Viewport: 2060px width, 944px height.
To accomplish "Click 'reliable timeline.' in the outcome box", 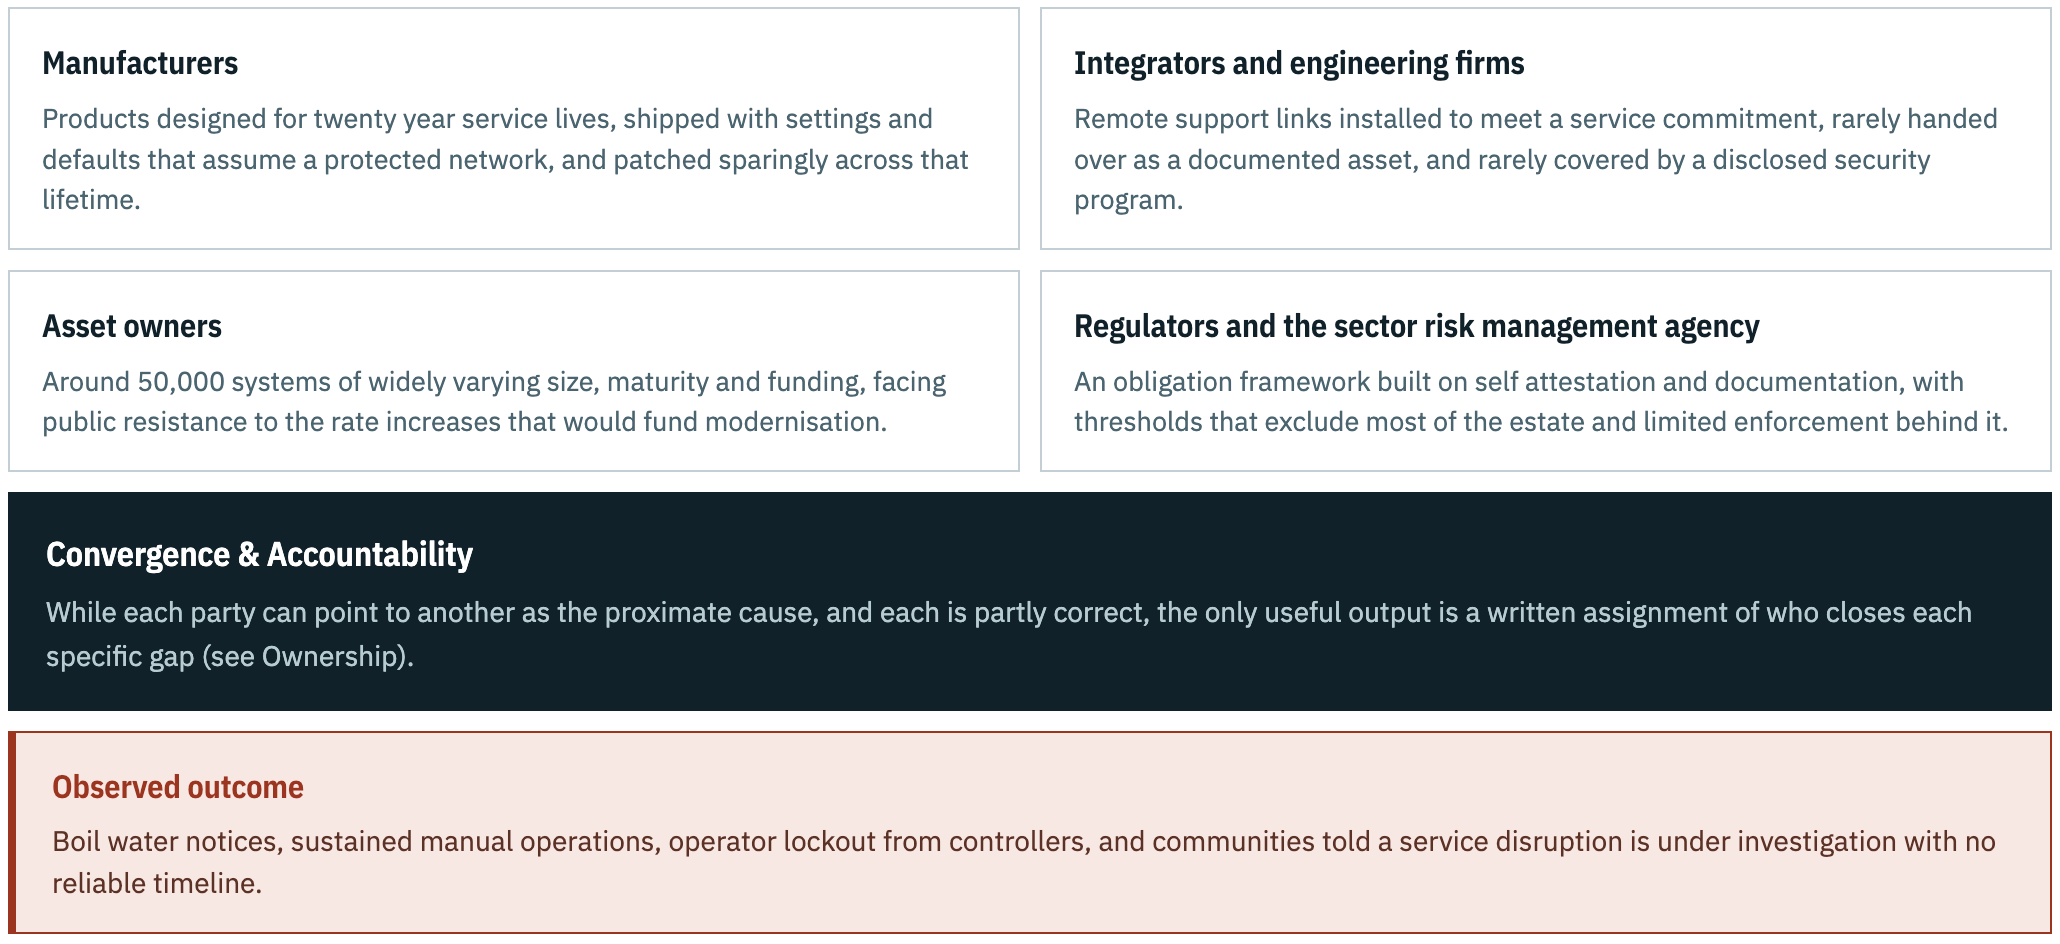I will click(x=157, y=883).
